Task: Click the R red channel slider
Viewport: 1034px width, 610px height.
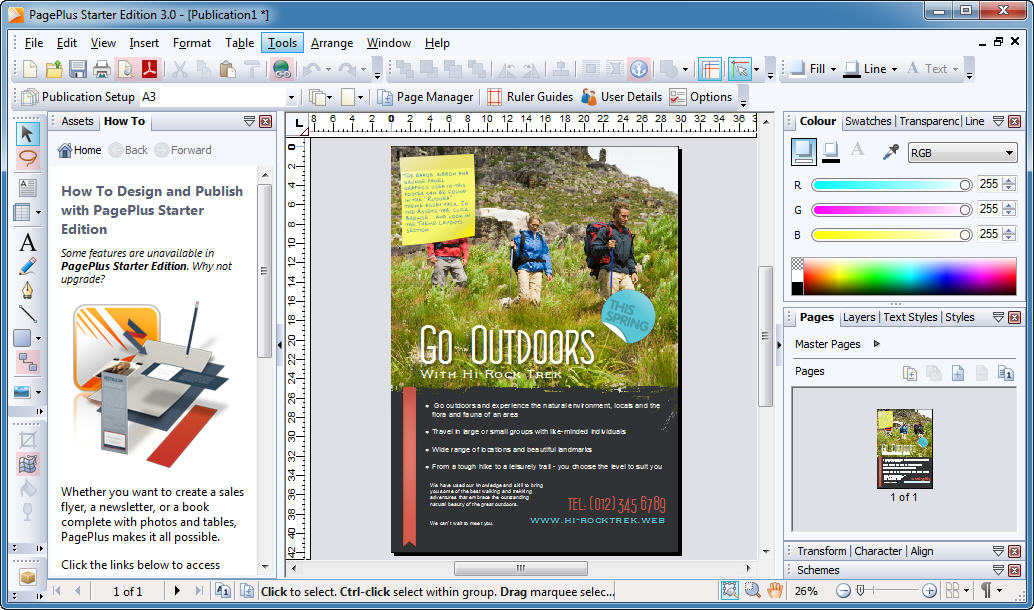Action: tap(891, 185)
